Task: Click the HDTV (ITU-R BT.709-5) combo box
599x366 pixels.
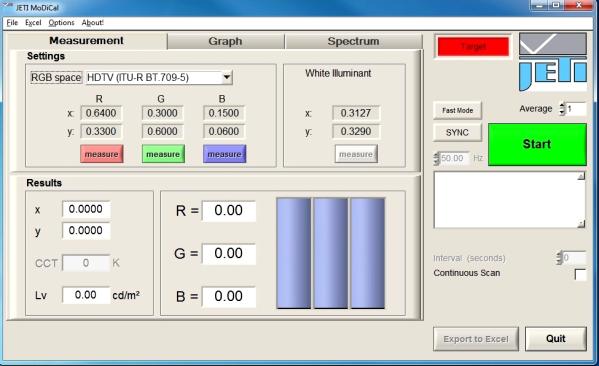Action: point(159,78)
